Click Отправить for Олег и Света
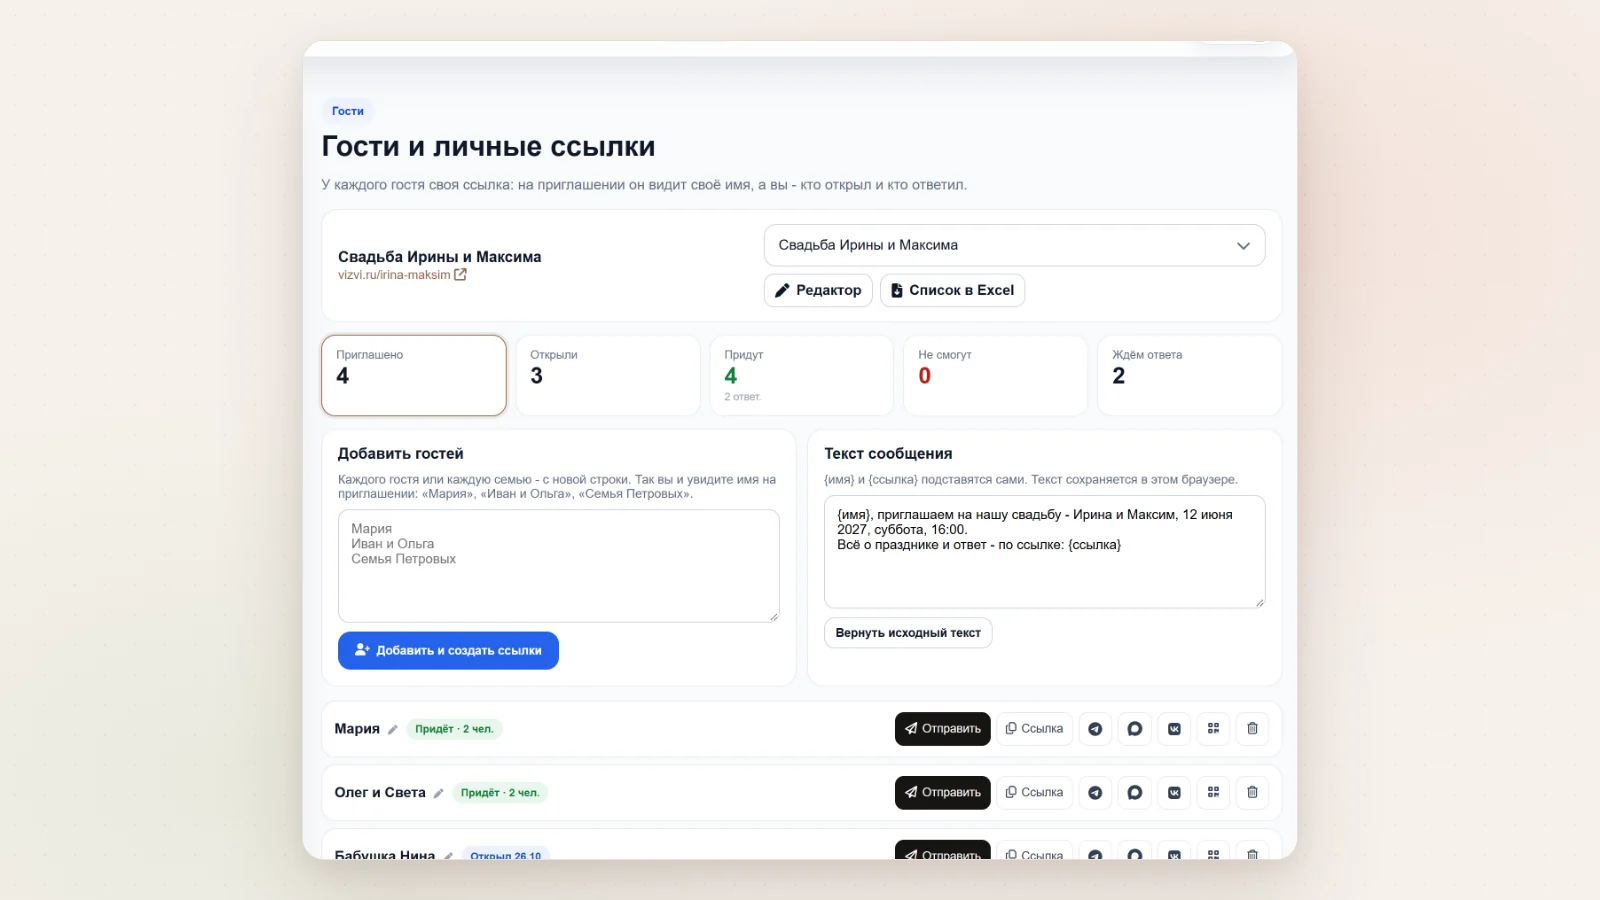 click(943, 793)
